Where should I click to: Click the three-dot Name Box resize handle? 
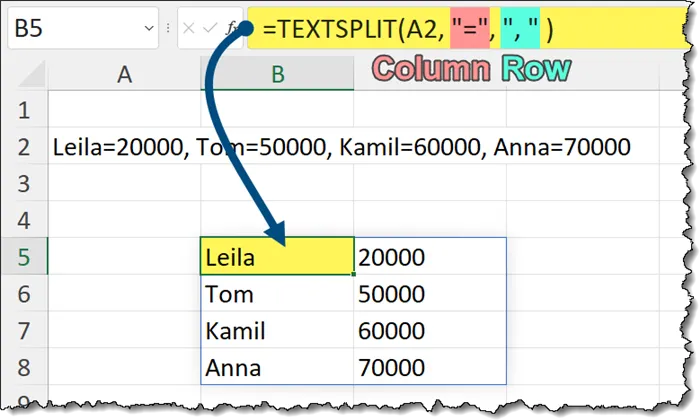point(167,30)
